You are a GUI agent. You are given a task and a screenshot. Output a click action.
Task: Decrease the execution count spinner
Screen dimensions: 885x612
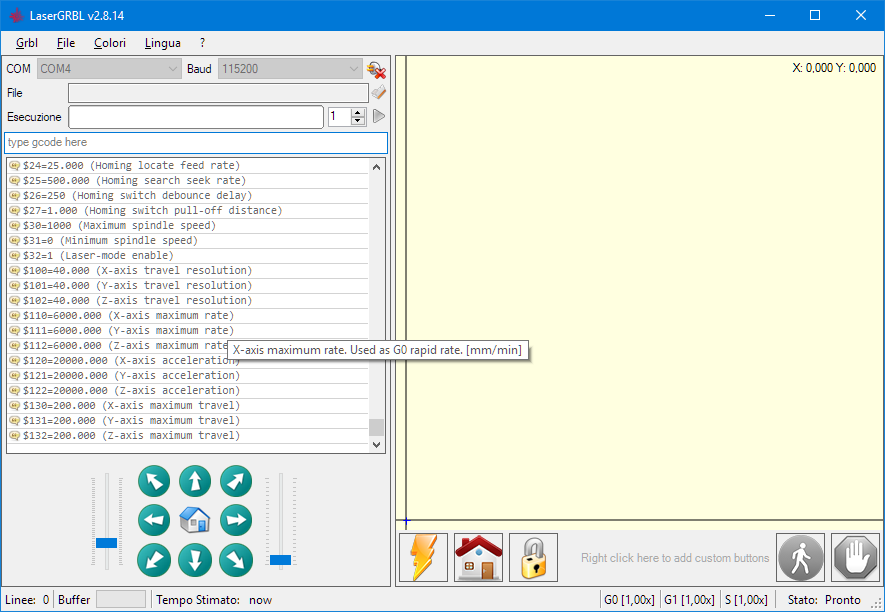click(x=358, y=121)
